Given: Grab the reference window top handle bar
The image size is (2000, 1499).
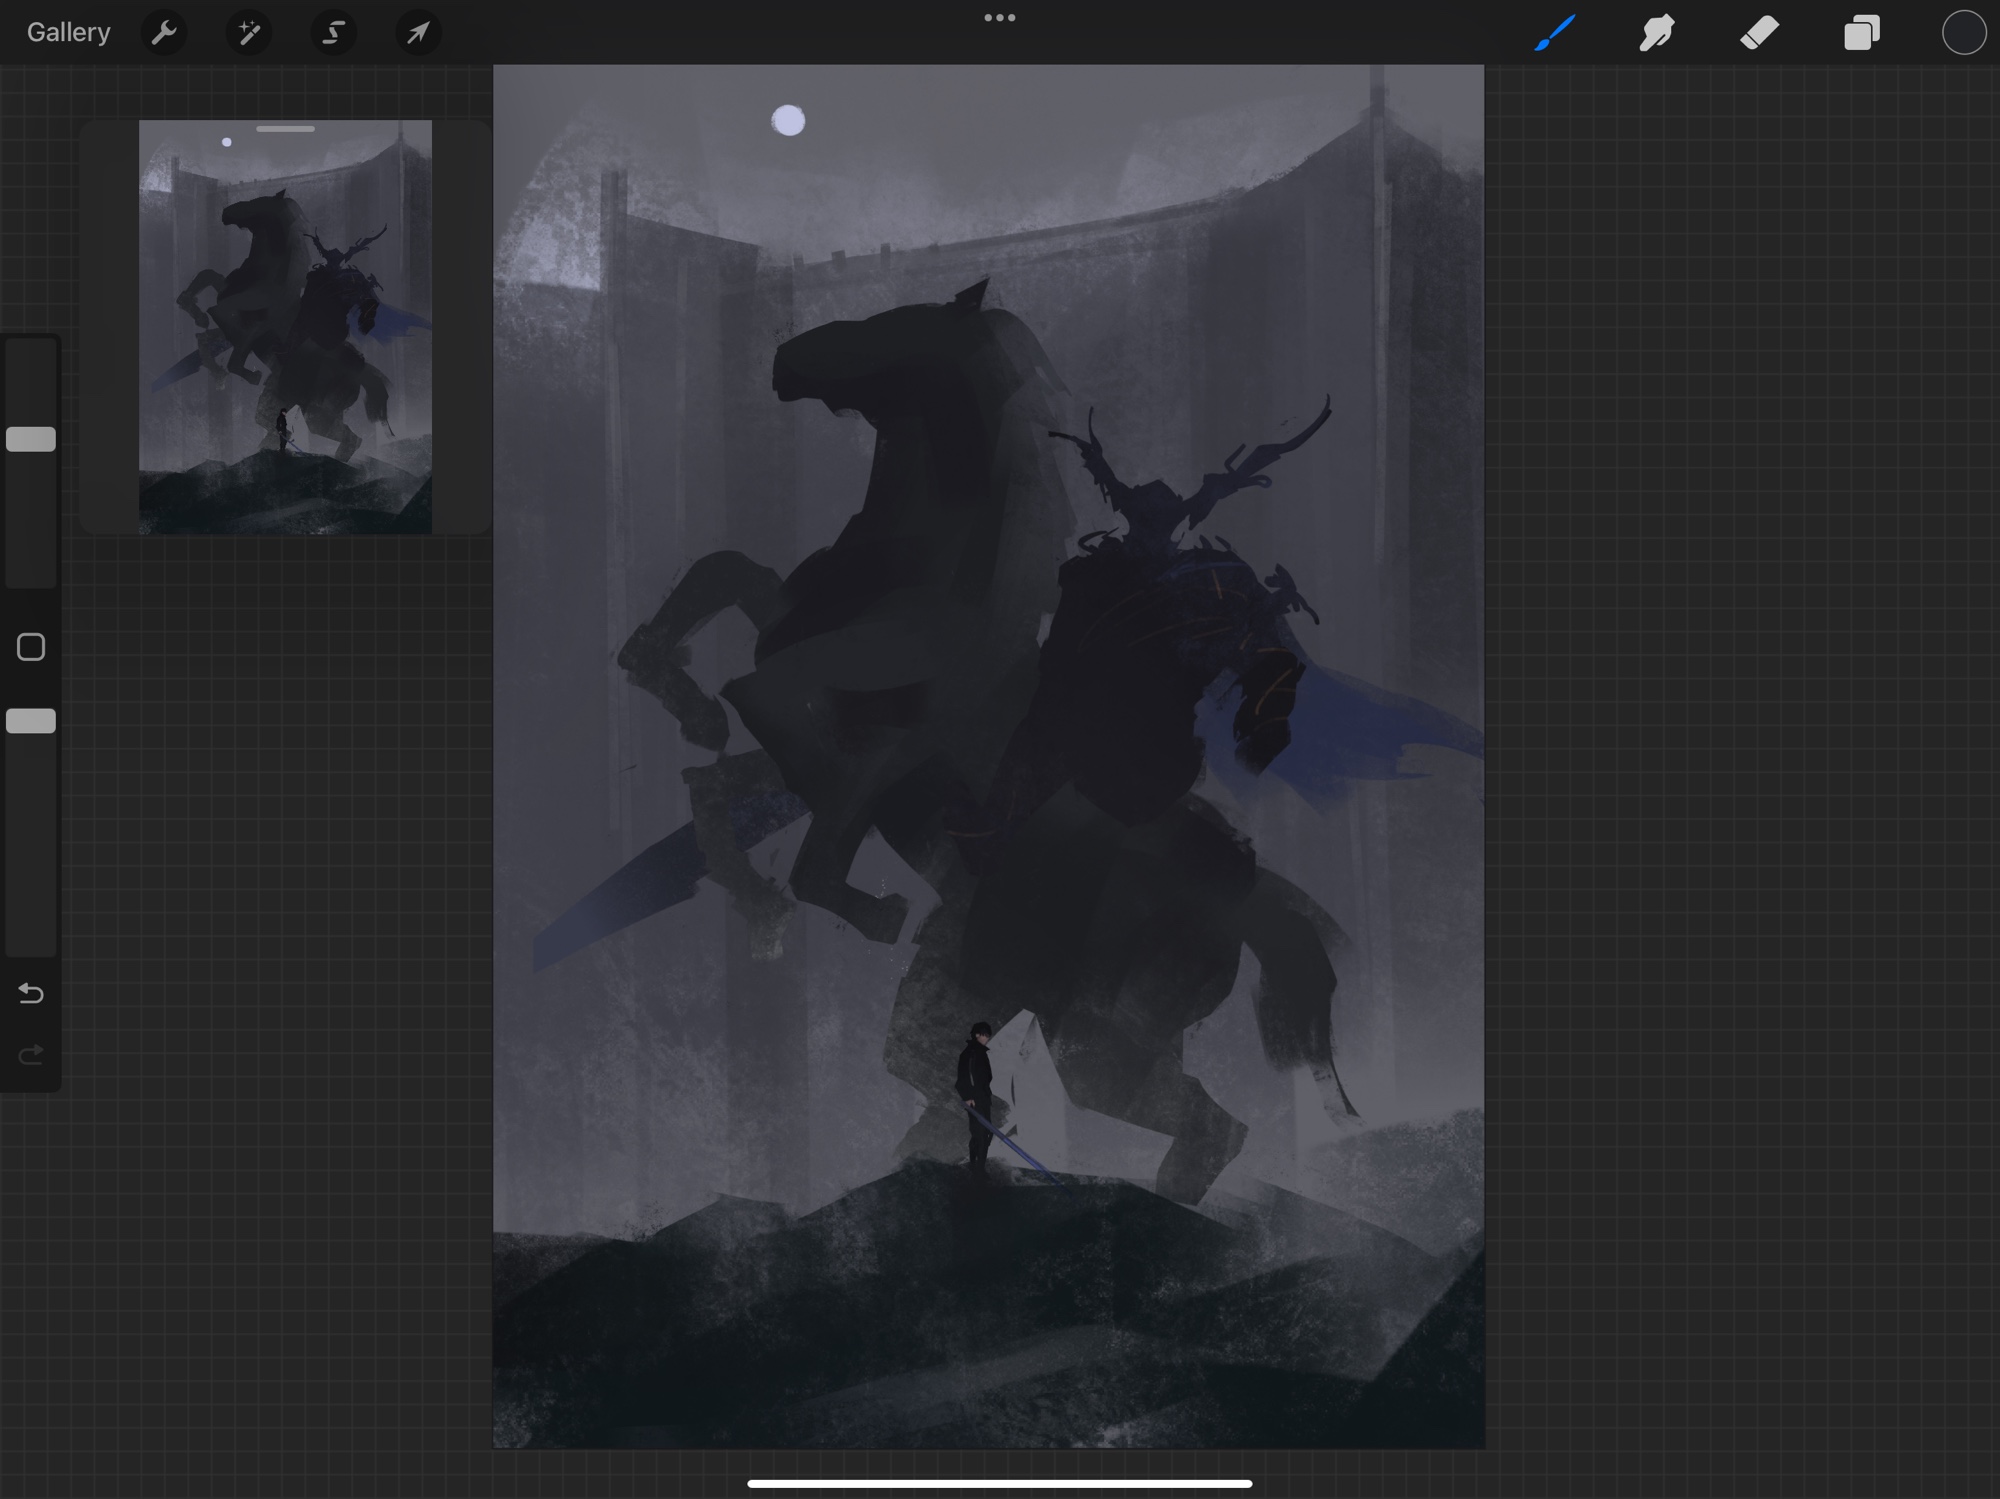Looking at the screenshot, I should 285,129.
